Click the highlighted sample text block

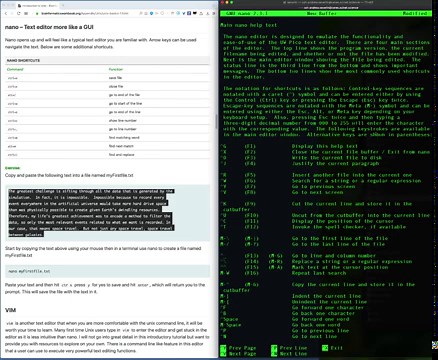coord(91,213)
